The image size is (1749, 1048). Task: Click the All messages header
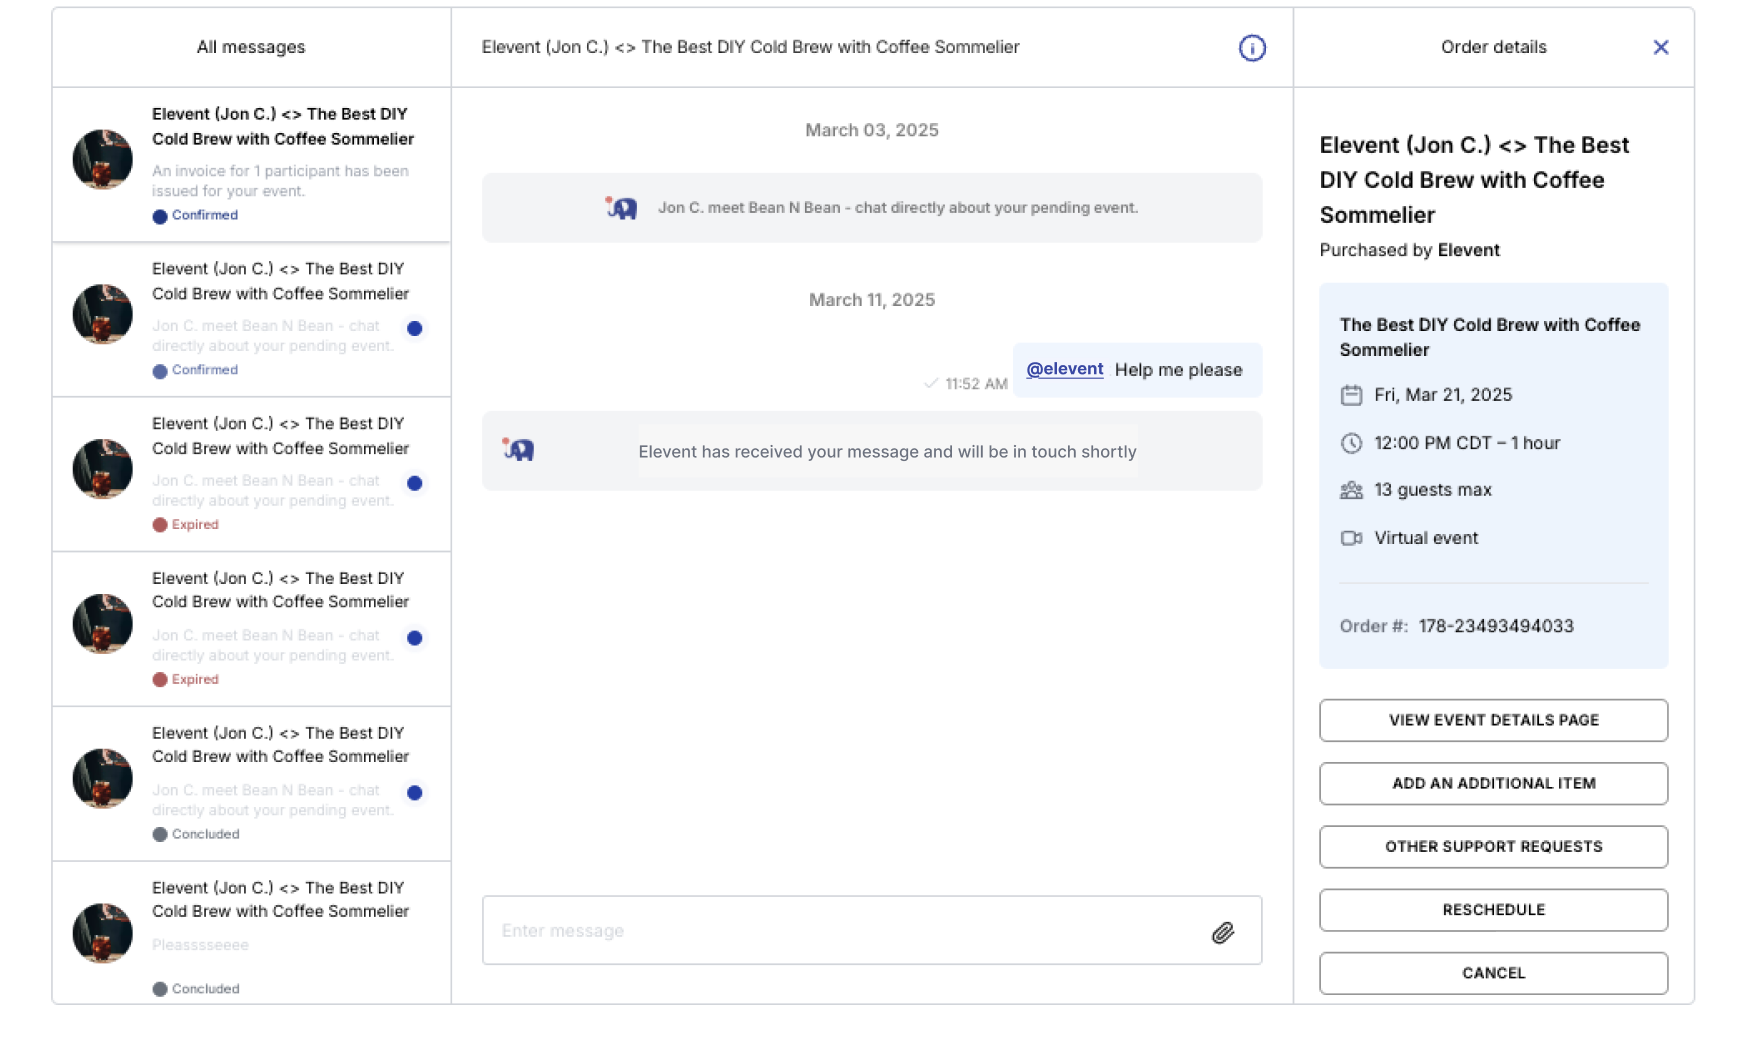pos(250,47)
